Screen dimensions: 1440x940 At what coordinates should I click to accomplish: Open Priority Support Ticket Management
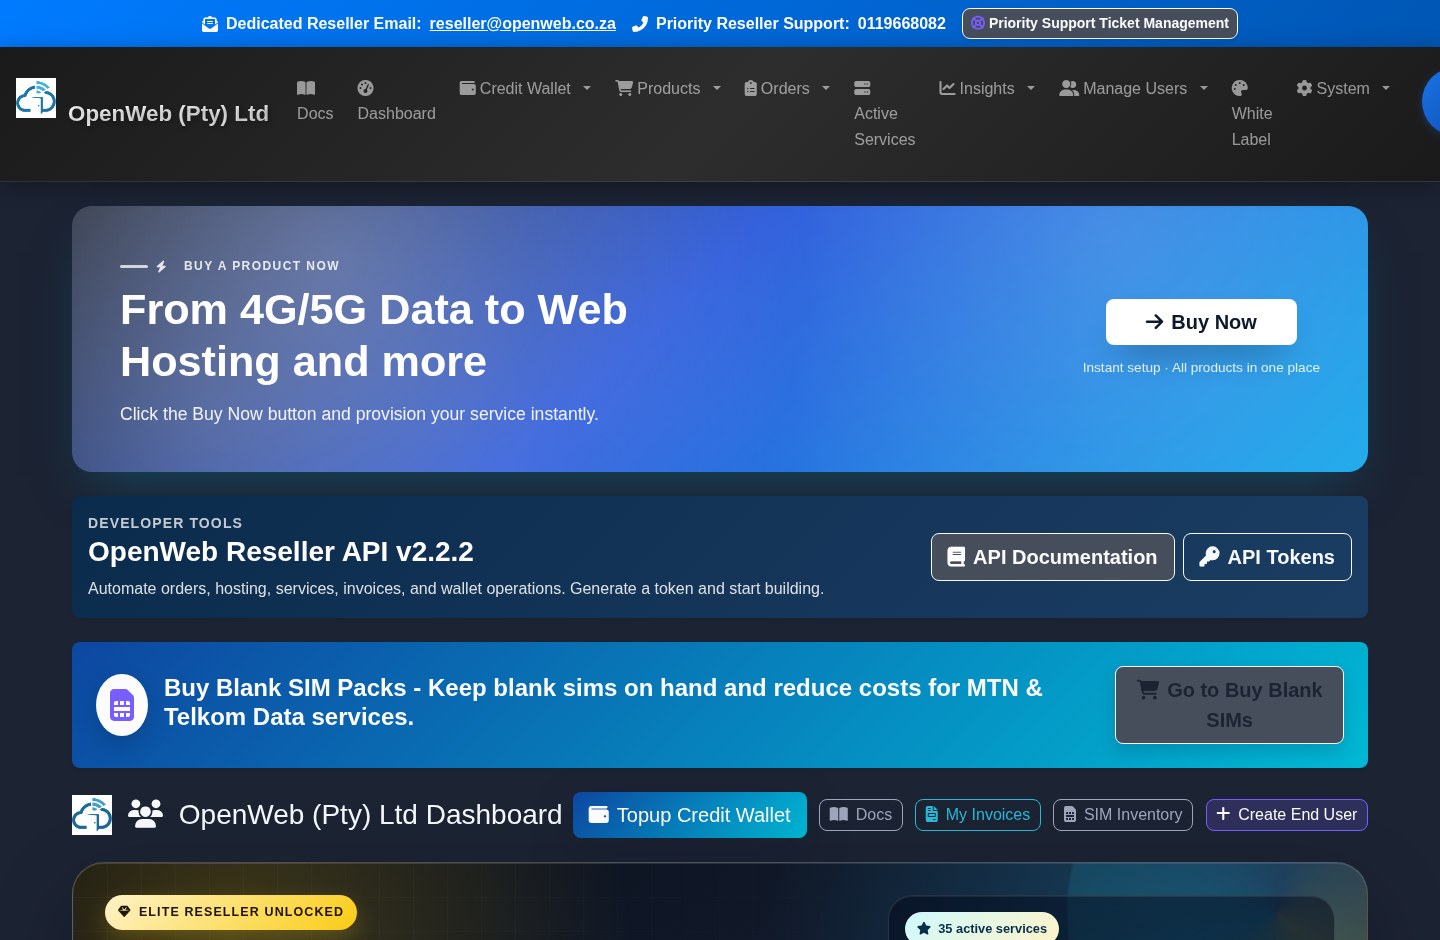coord(1100,23)
